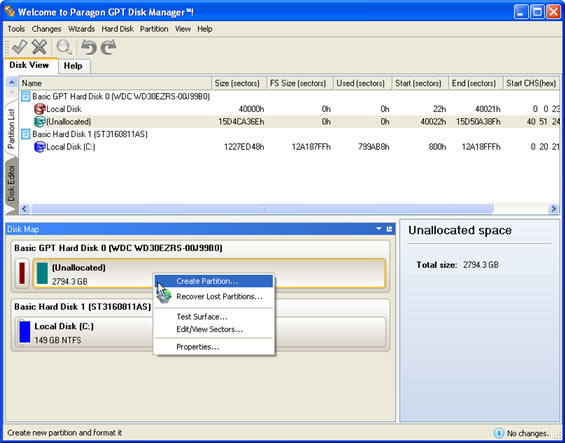Image resolution: width=565 pixels, height=443 pixels.
Task: Click the teal Unallocated partition icon
Action: click(x=40, y=121)
